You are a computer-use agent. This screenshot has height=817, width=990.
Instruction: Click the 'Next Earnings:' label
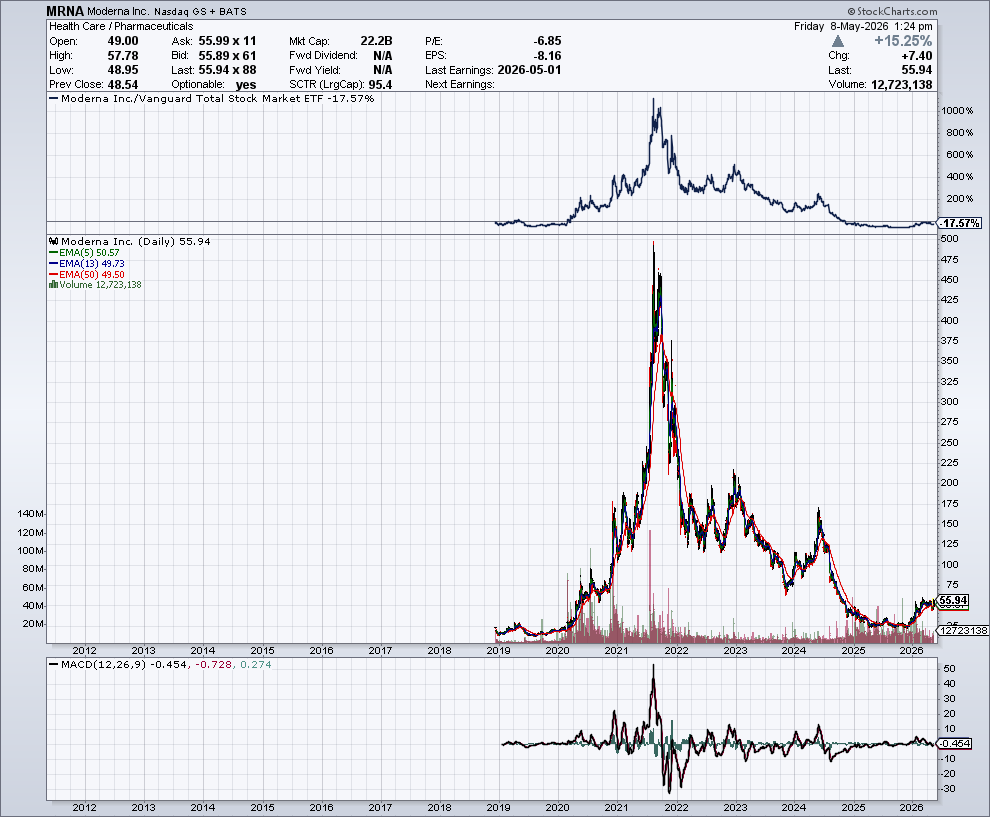(x=460, y=85)
